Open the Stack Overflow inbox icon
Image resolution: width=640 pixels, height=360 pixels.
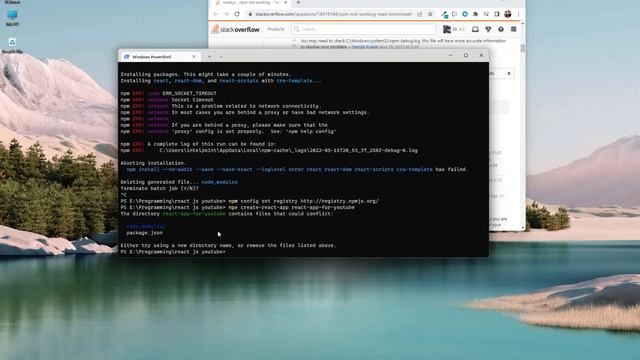click(475, 29)
